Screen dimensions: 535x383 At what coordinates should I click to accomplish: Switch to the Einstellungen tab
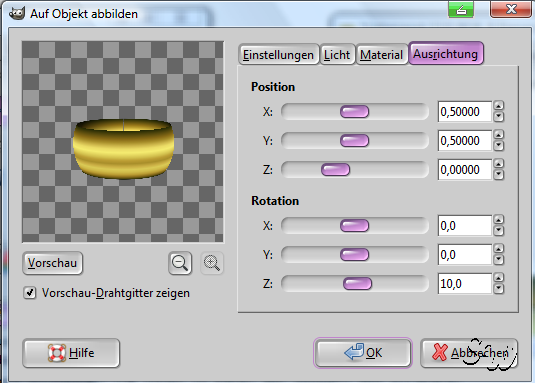coord(278,54)
